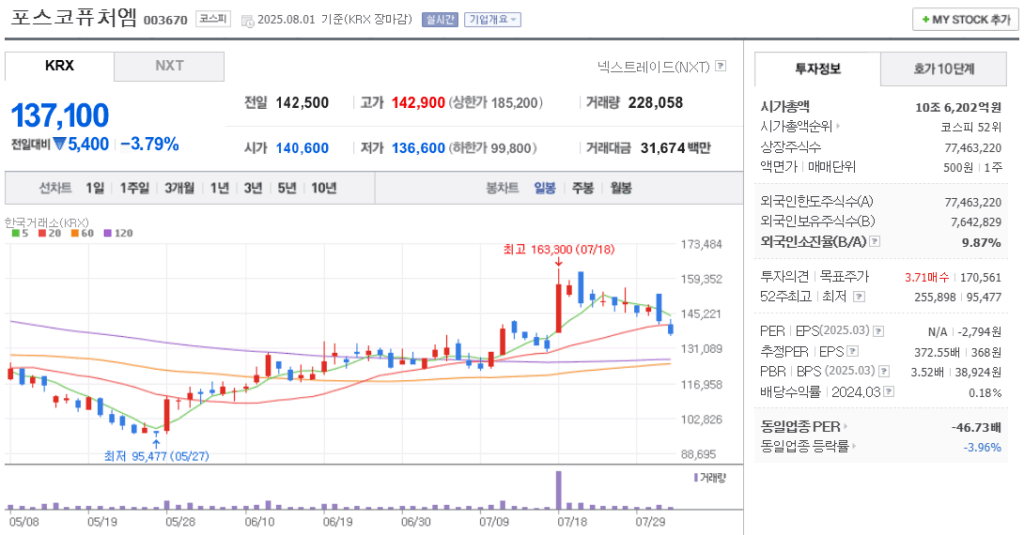Screen dimensions: 1024x535
Task: Click the 포스코퓨처엠 stock name heading
Action: pyautogui.click(x=74, y=17)
